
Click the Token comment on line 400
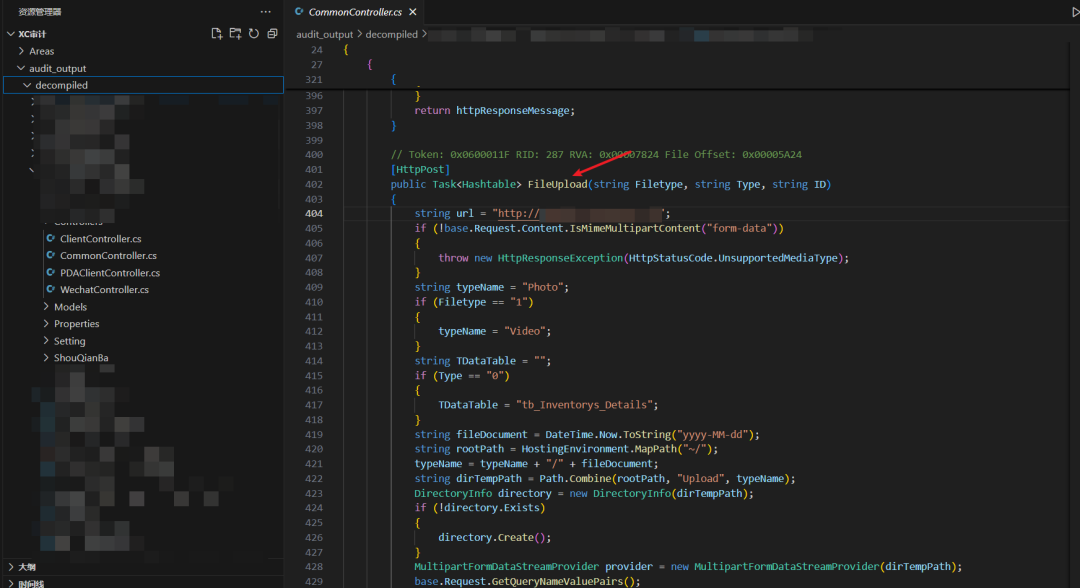coord(596,155)
